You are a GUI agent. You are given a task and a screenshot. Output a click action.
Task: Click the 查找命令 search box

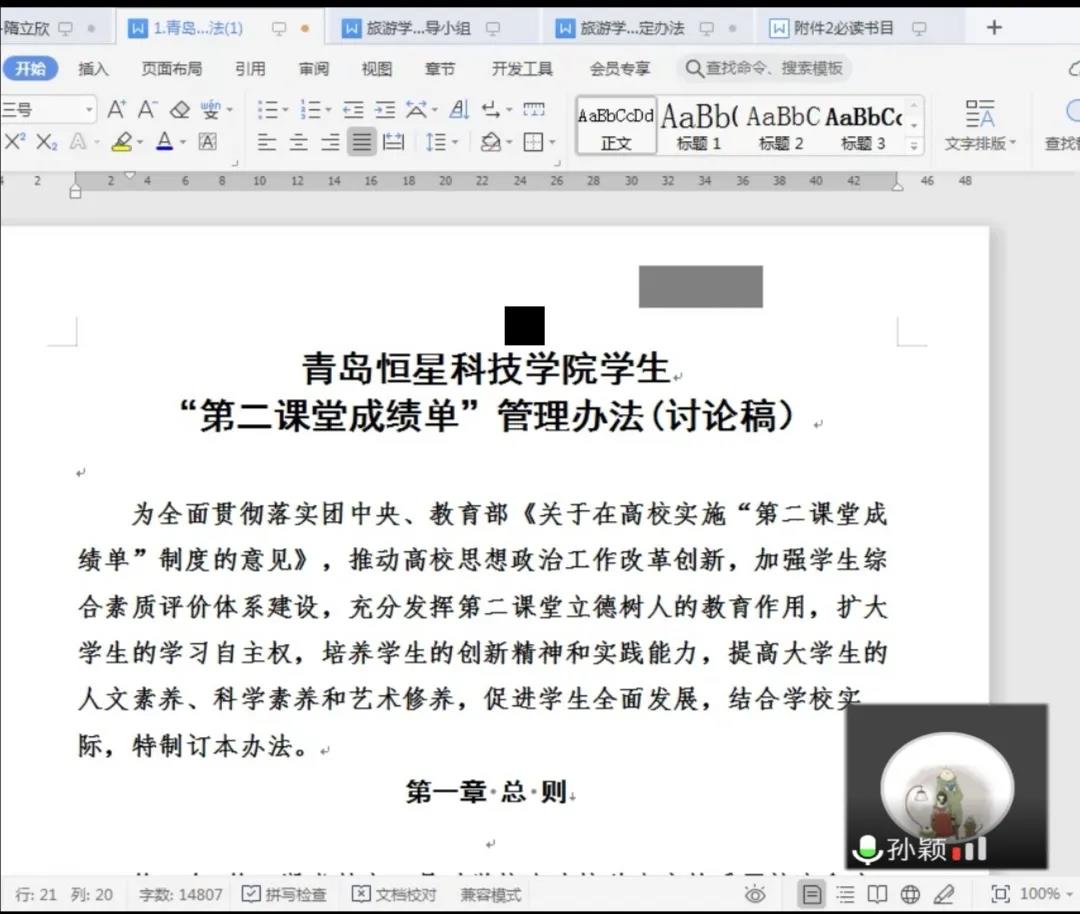click(x=765, y=68)
